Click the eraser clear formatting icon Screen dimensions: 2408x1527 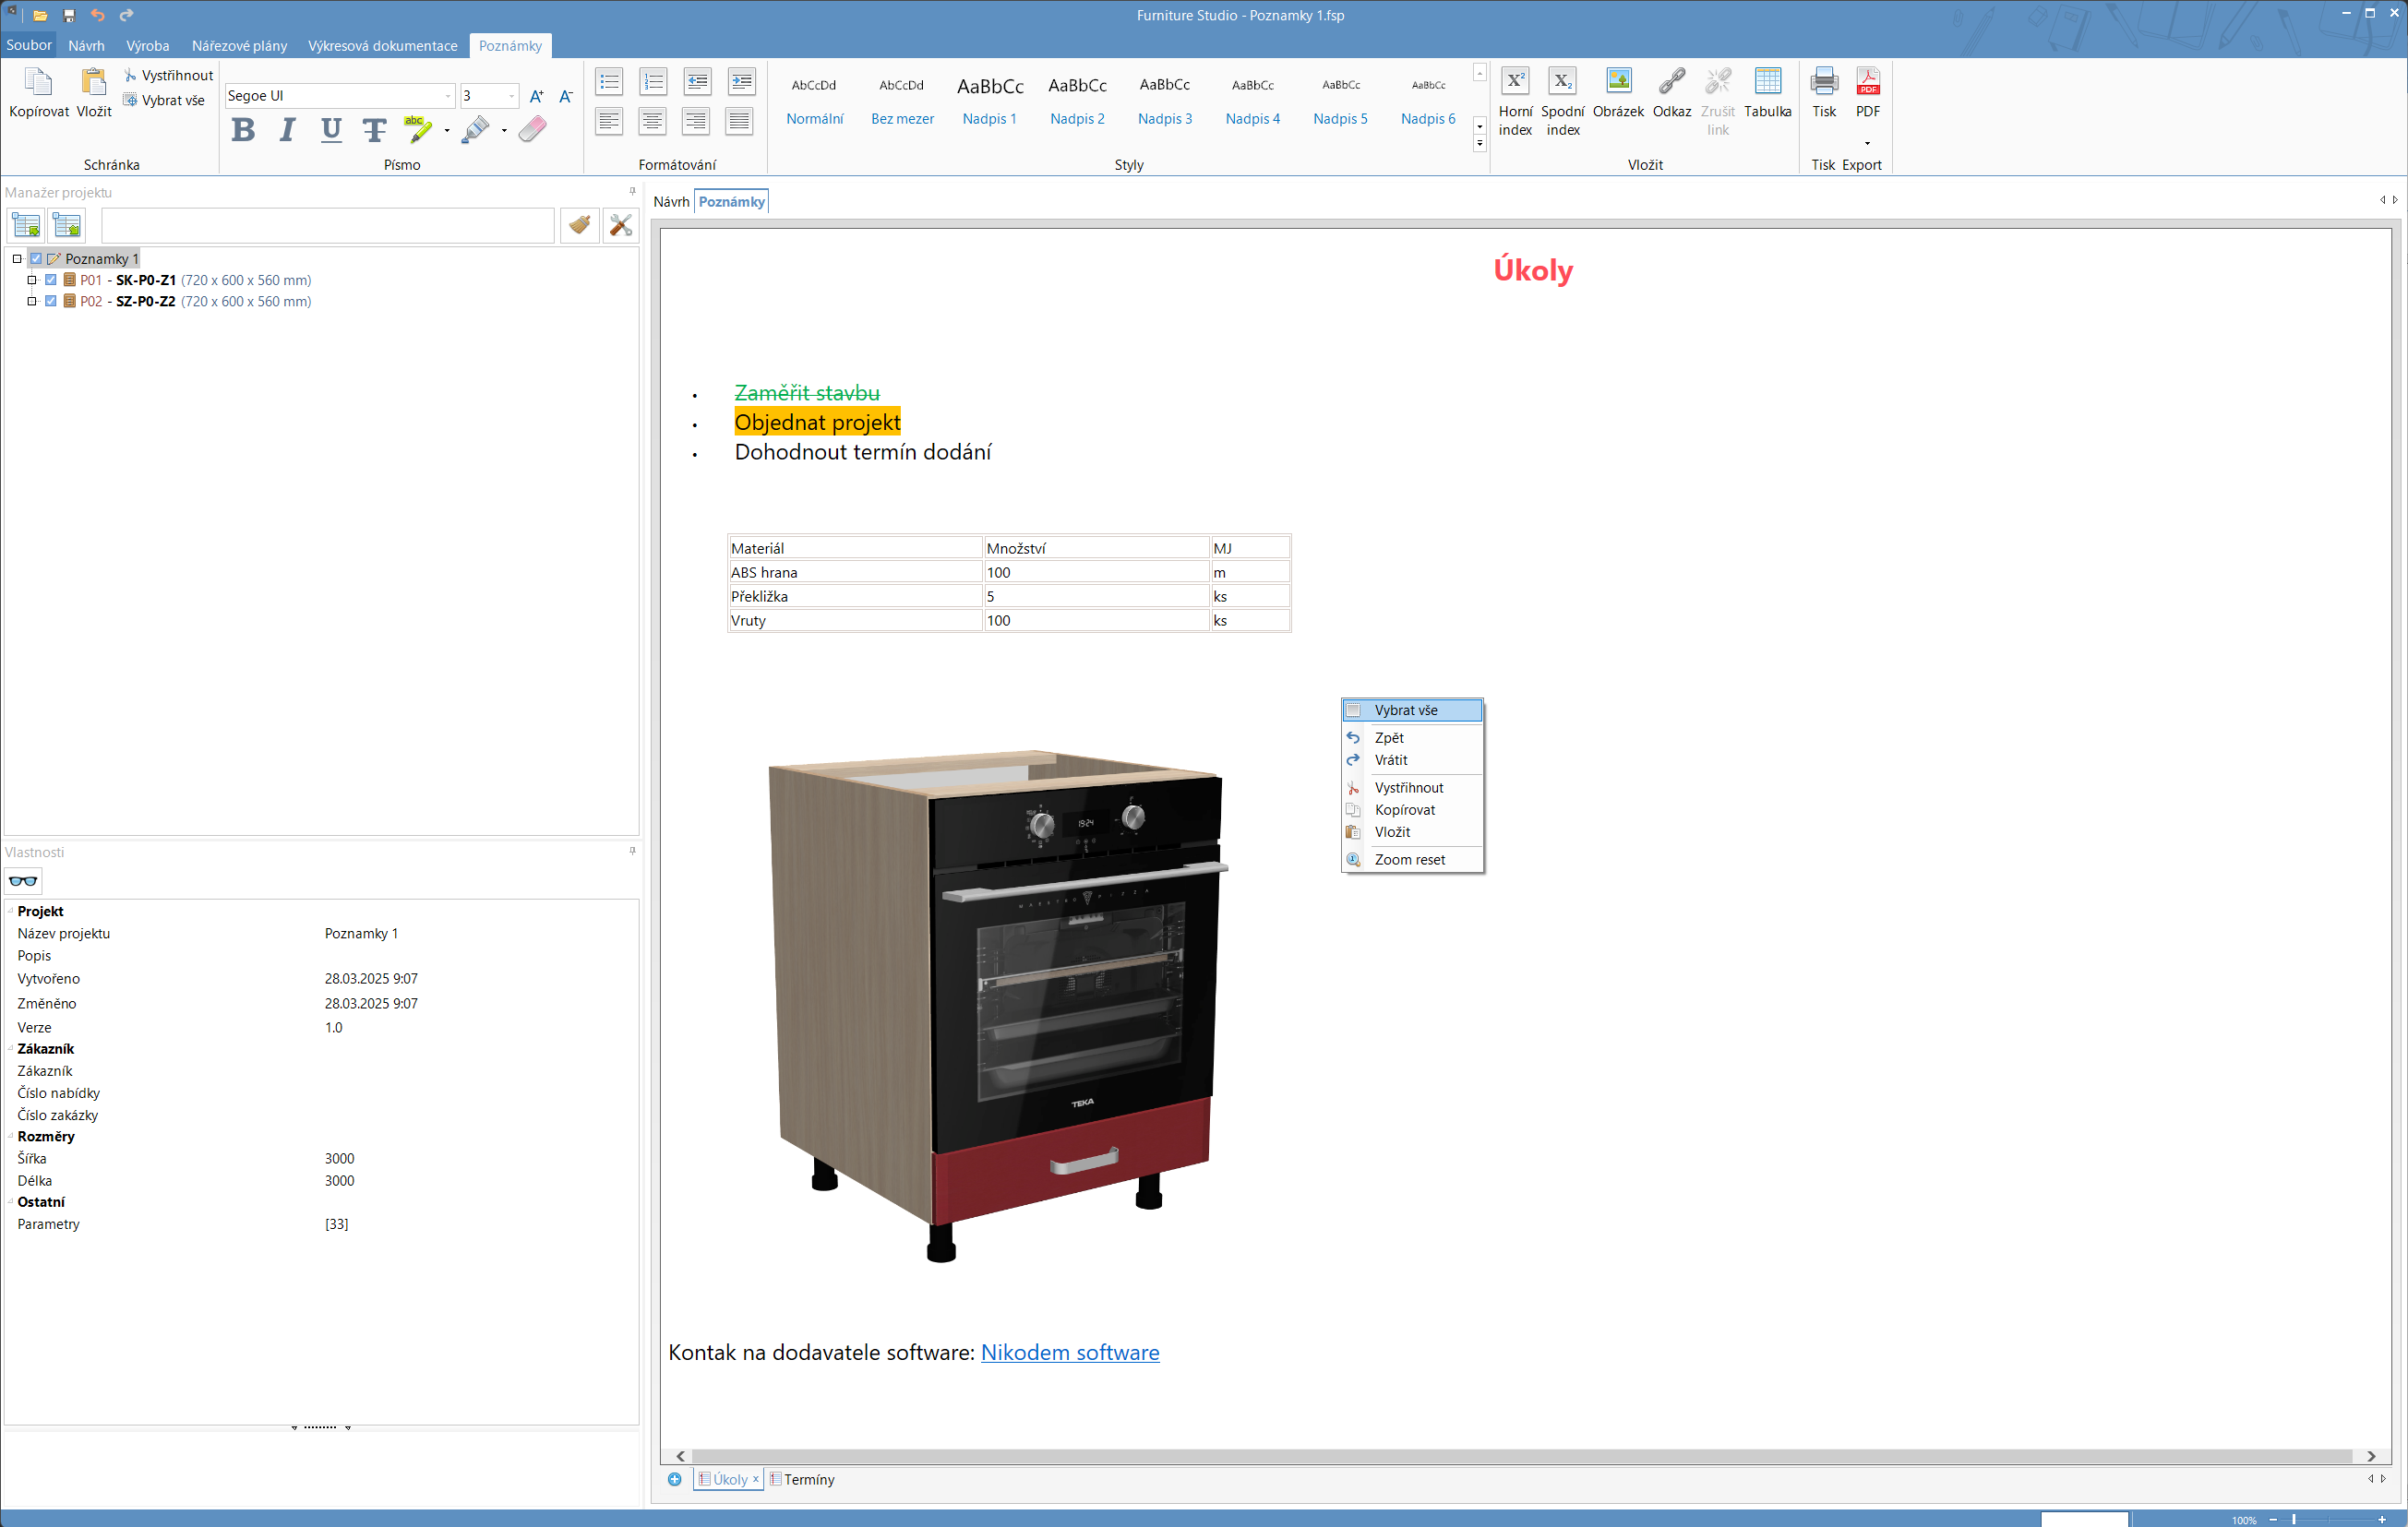tap(533, 130)
